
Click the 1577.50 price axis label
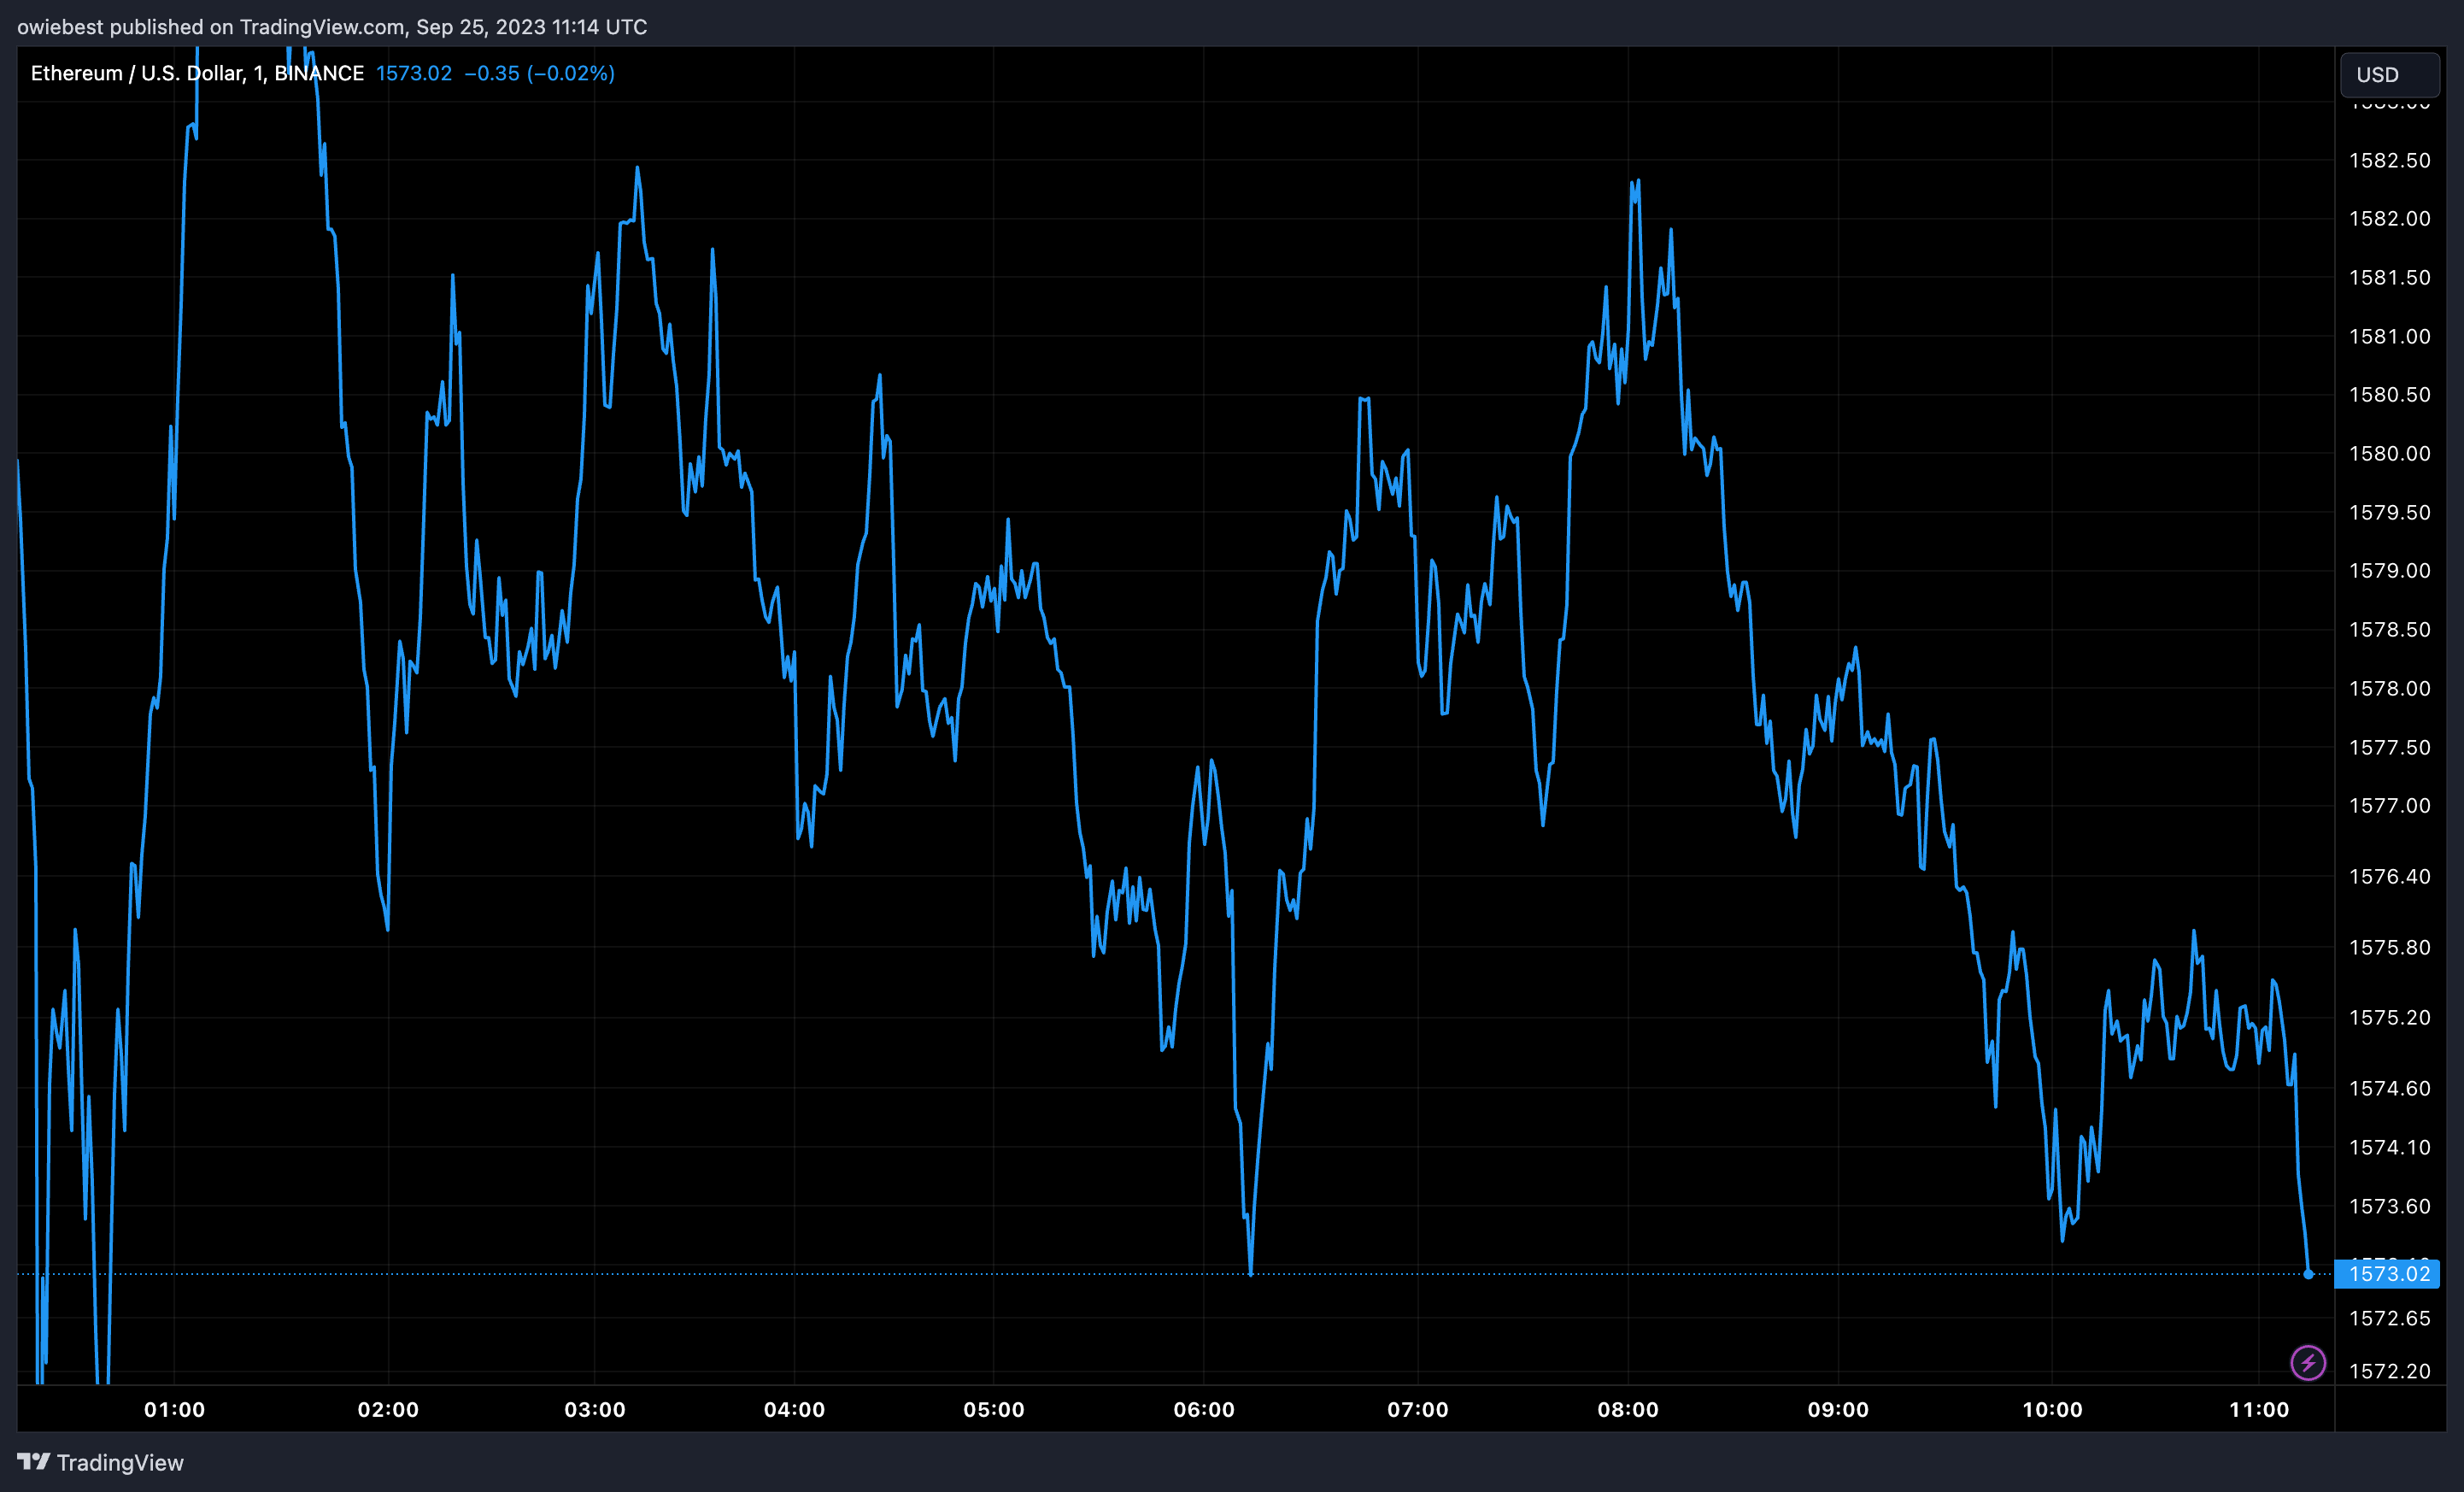pyautogui.click(x=2389, y=747)
